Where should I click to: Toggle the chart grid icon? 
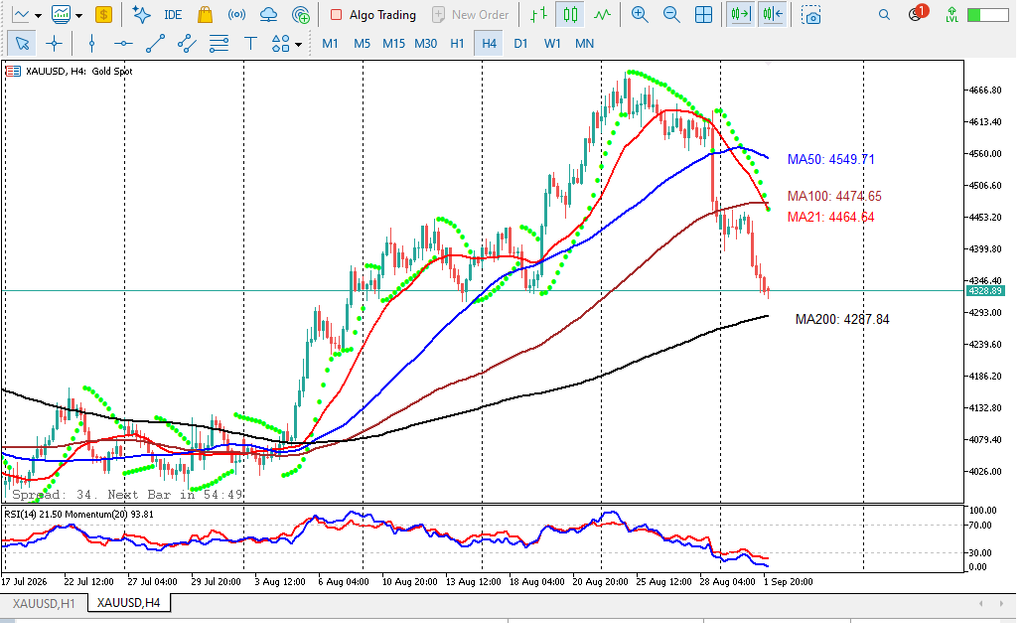pos(703,14)
